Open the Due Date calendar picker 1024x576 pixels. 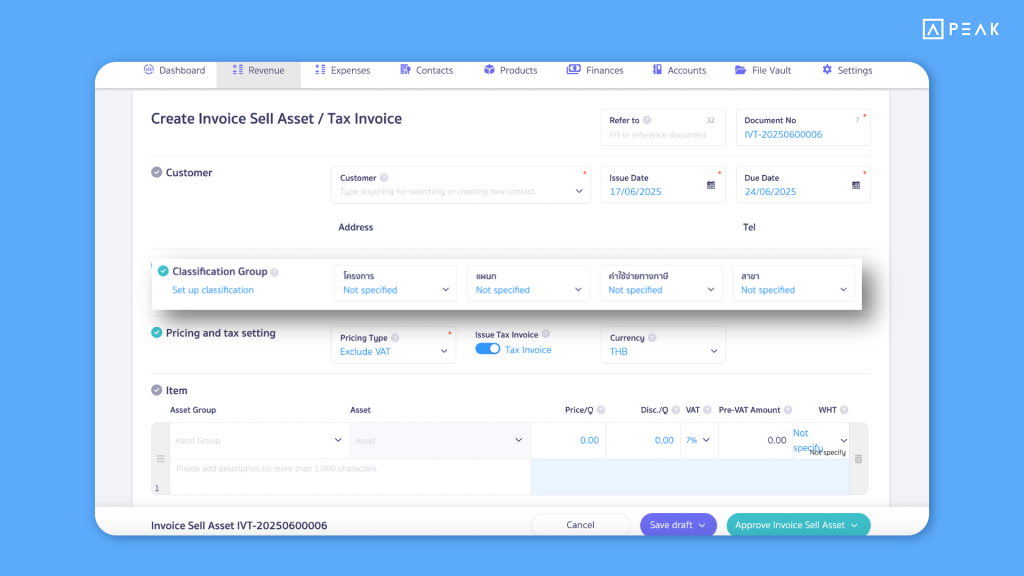(856, 184)
